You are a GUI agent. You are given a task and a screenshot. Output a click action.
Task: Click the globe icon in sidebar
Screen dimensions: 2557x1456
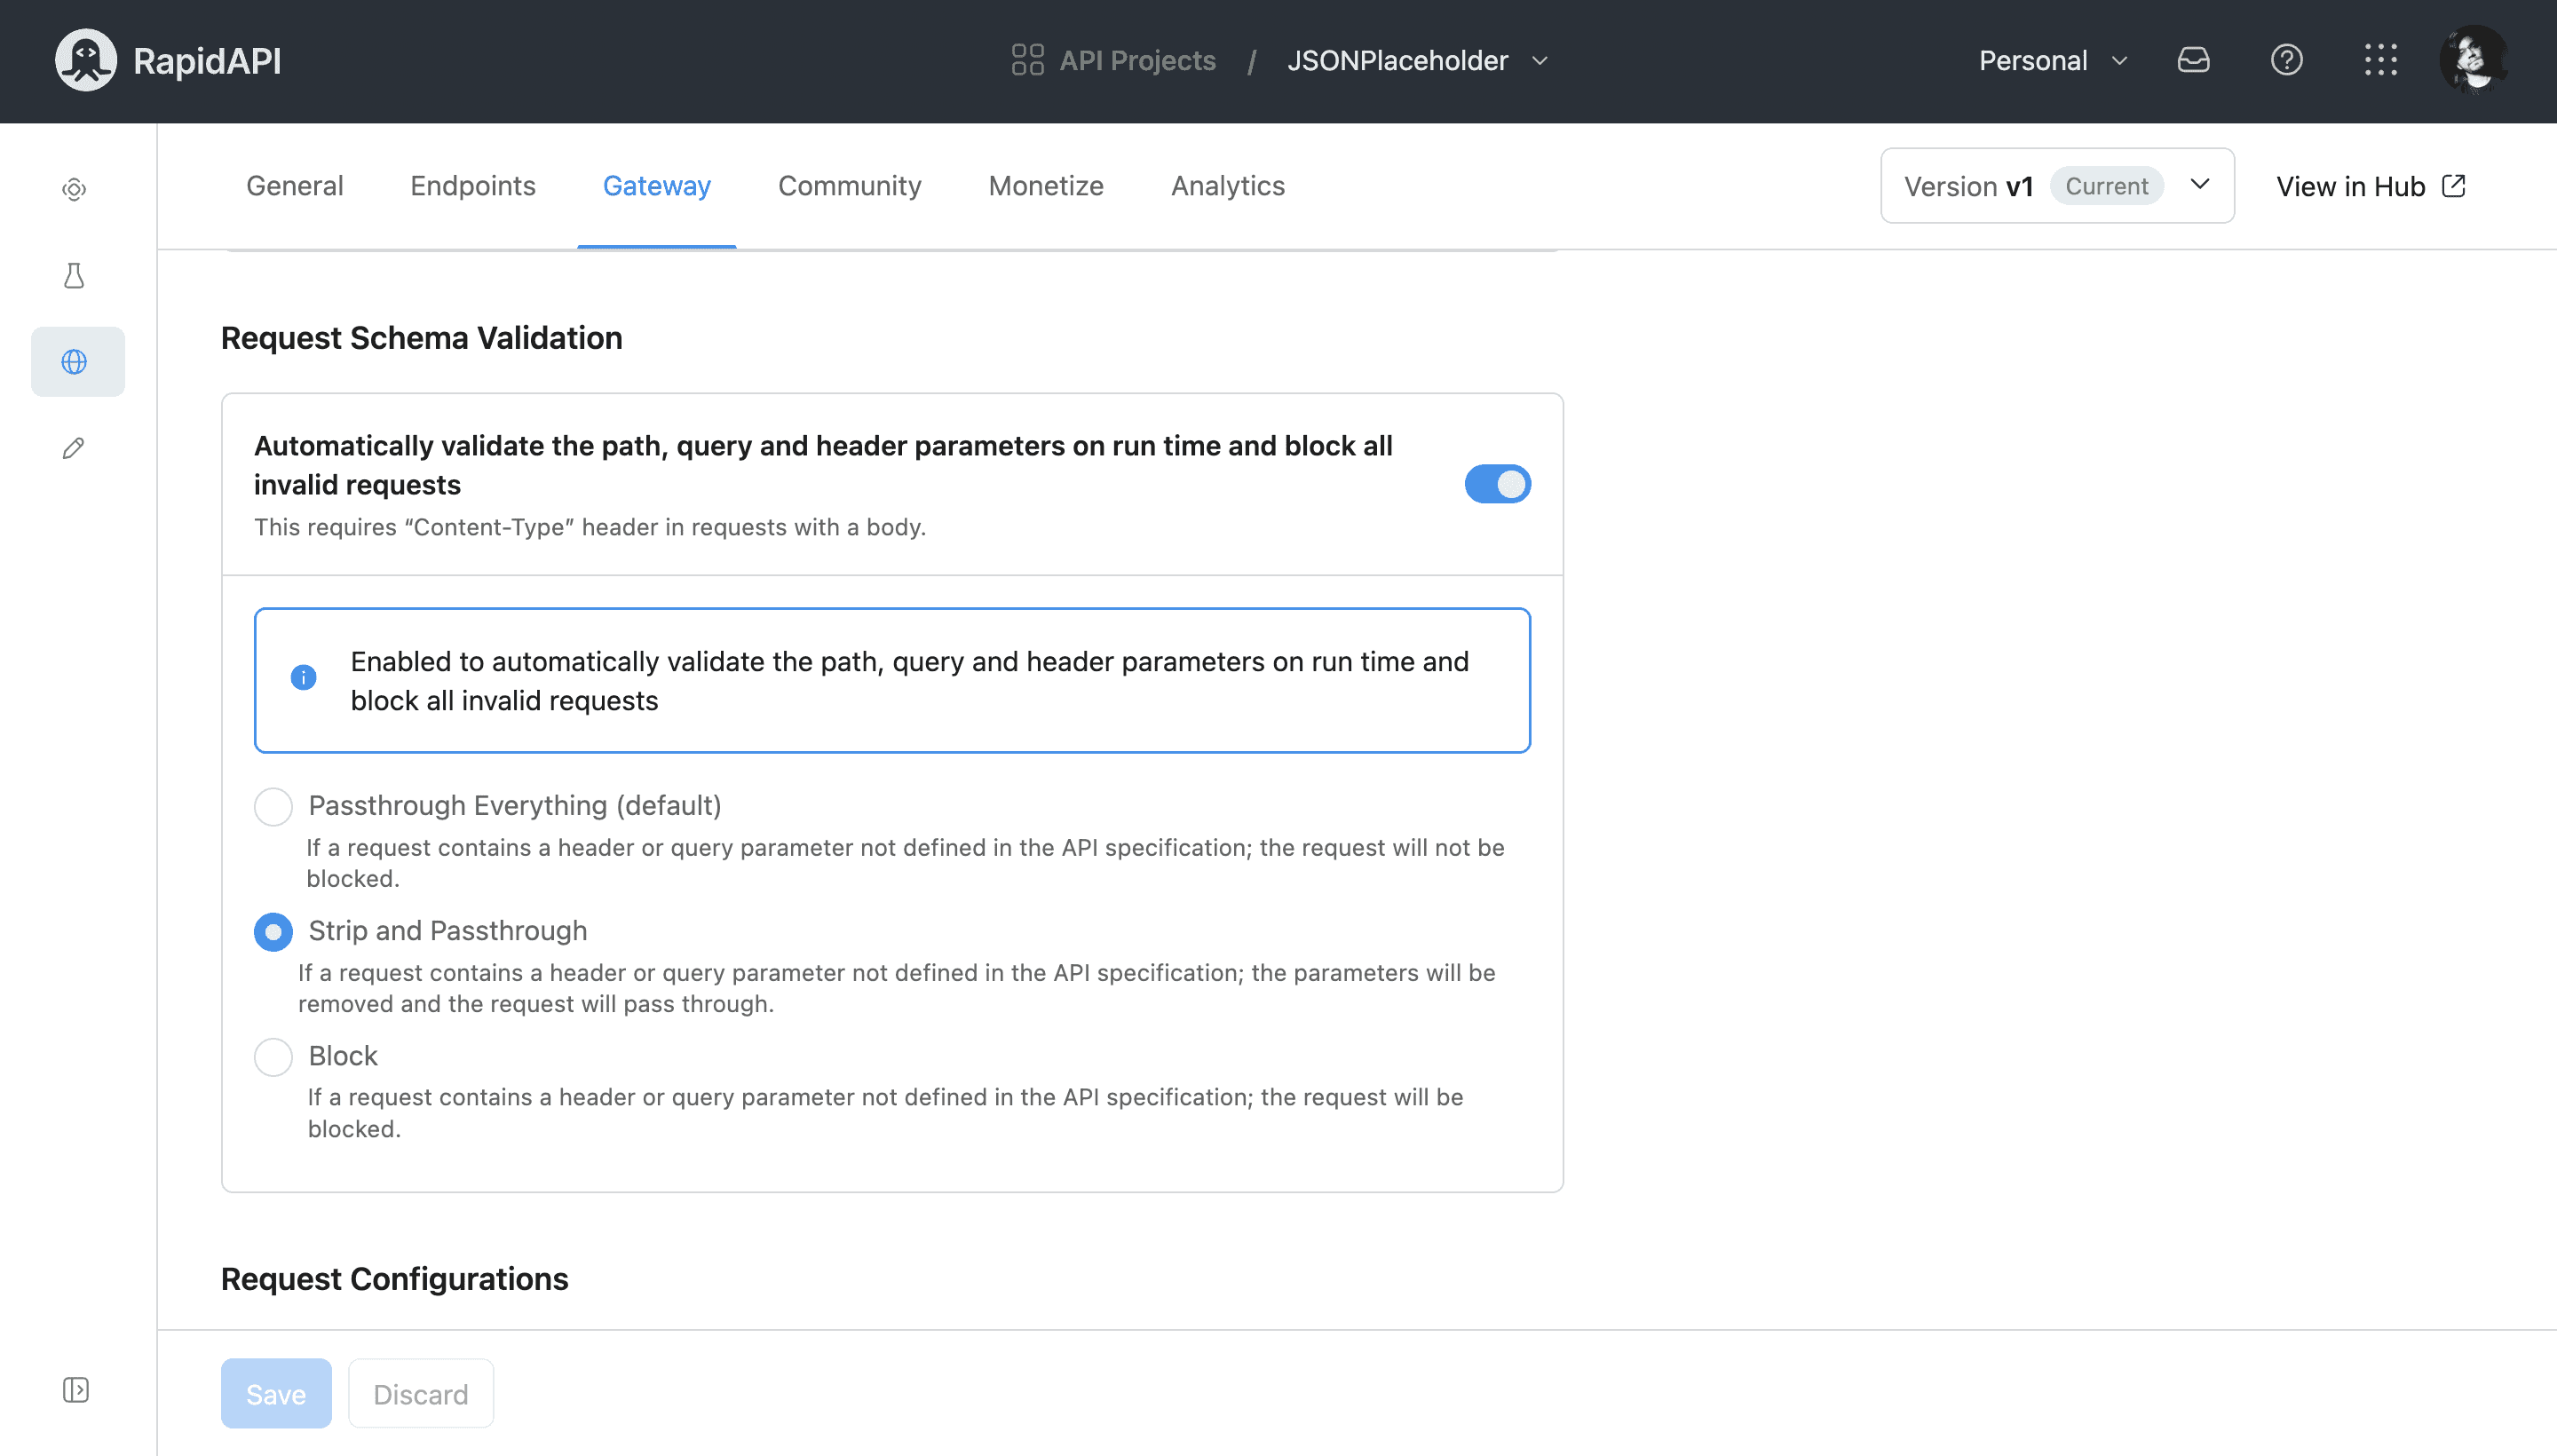(72, 362)
